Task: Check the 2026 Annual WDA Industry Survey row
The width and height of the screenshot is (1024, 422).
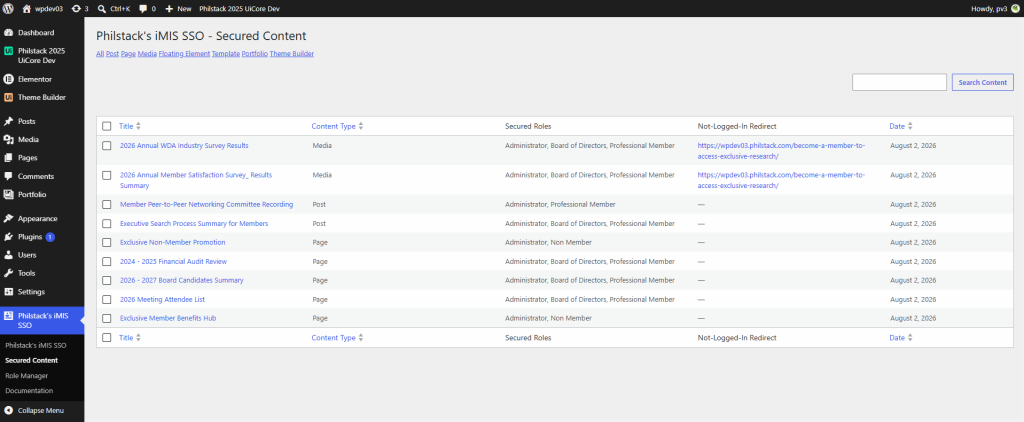Action: point(106,146)
